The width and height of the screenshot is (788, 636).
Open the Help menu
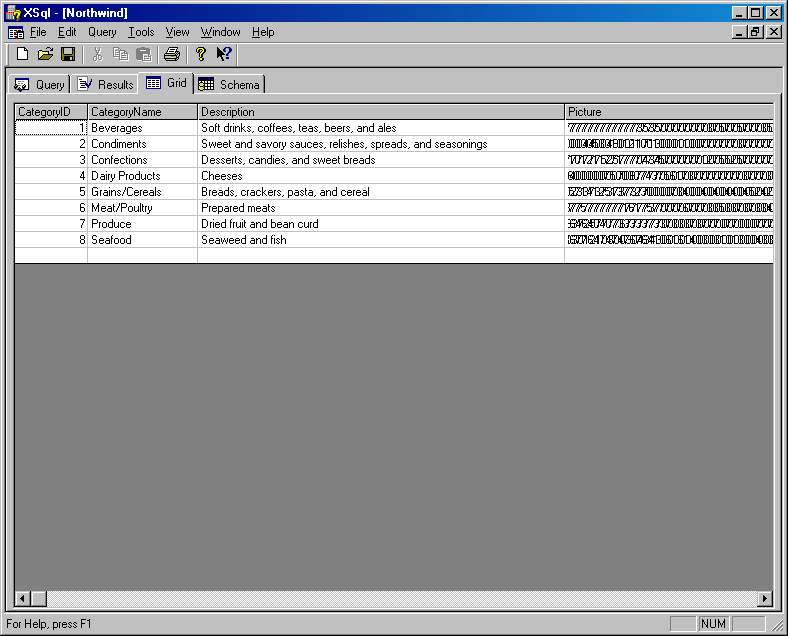point(263,32)
